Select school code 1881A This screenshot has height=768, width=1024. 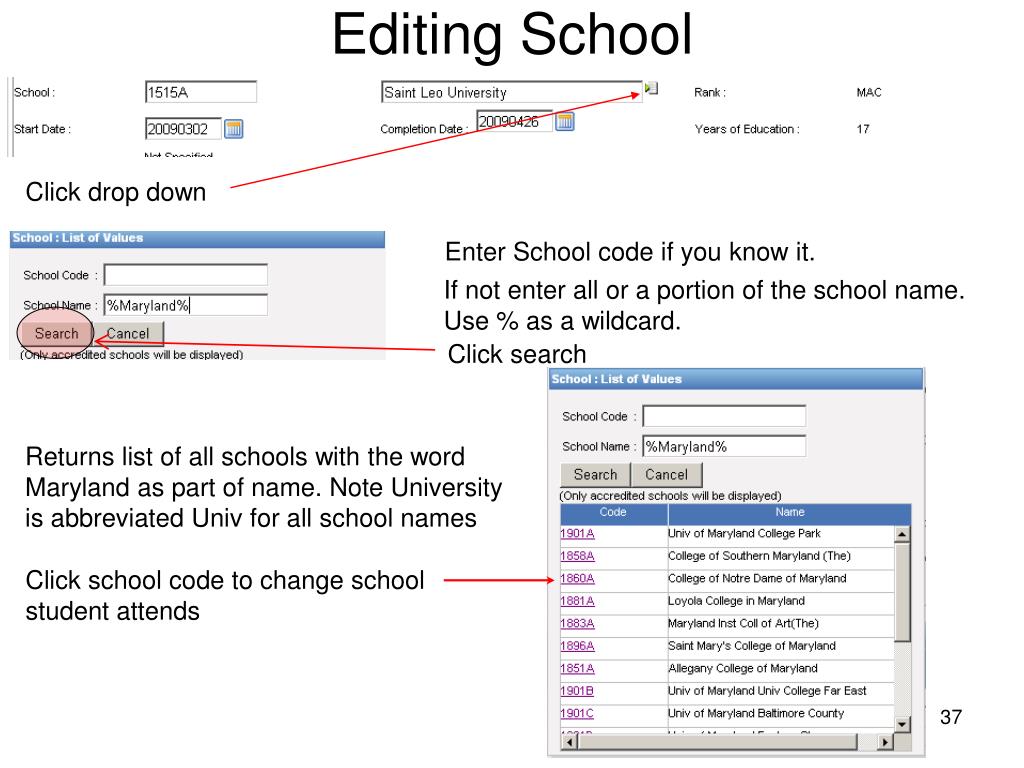577,601
